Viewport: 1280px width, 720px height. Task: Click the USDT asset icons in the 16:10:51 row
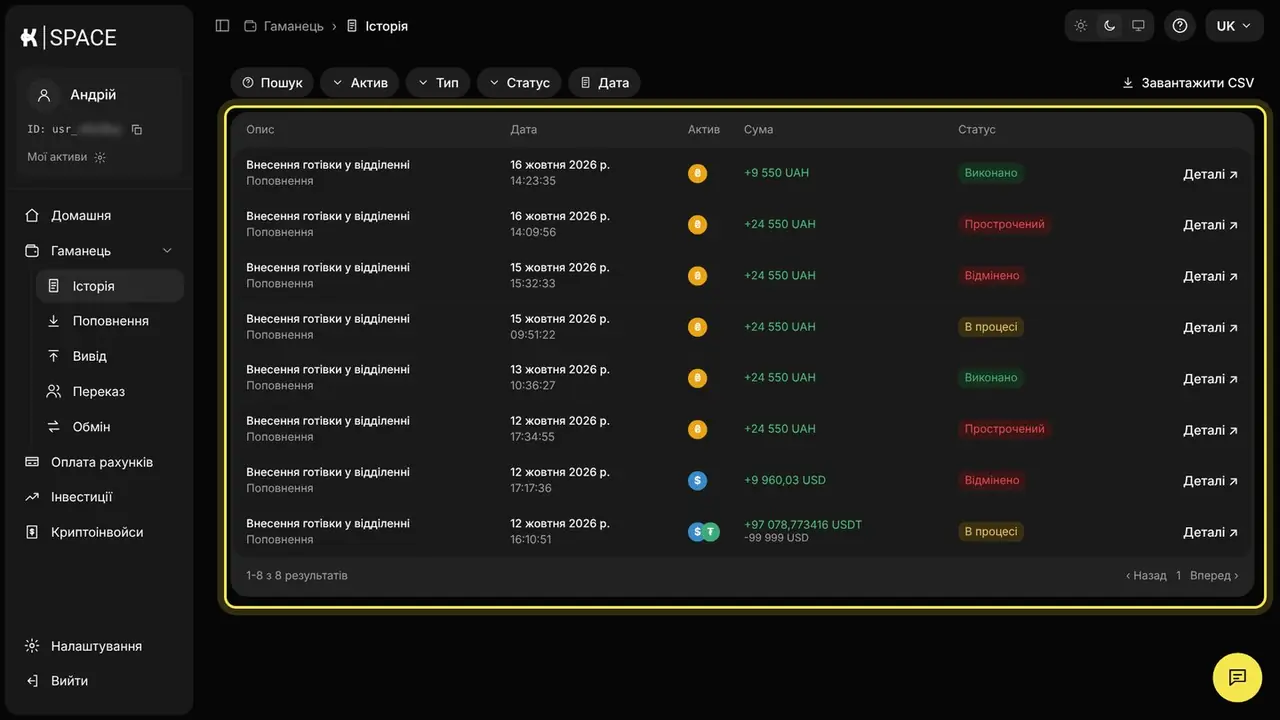(704, 532)
